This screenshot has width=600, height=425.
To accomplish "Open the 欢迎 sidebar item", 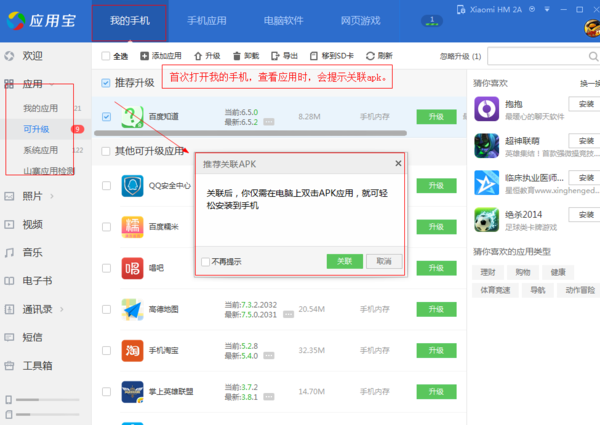I will pos(33,56).
